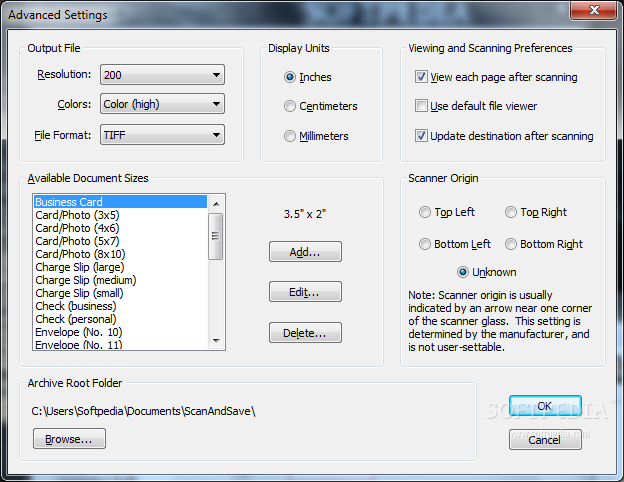The height and width of the screenshot is (482, 624).
Task: Select Card/Photo (4x6) size
Action: (x=120, y=228)
